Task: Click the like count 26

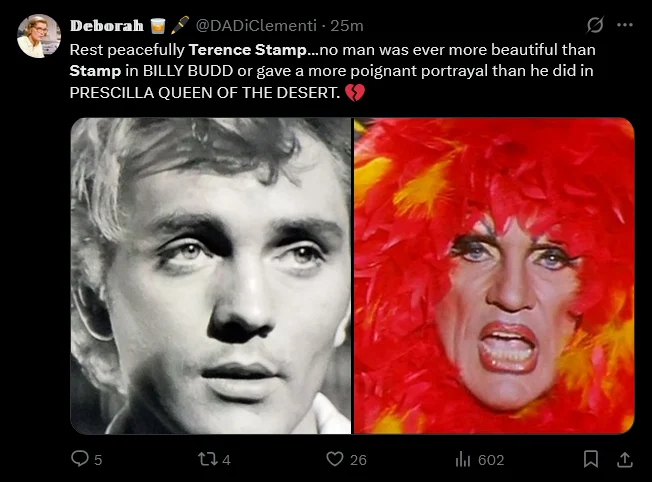Action: point(358,460)
